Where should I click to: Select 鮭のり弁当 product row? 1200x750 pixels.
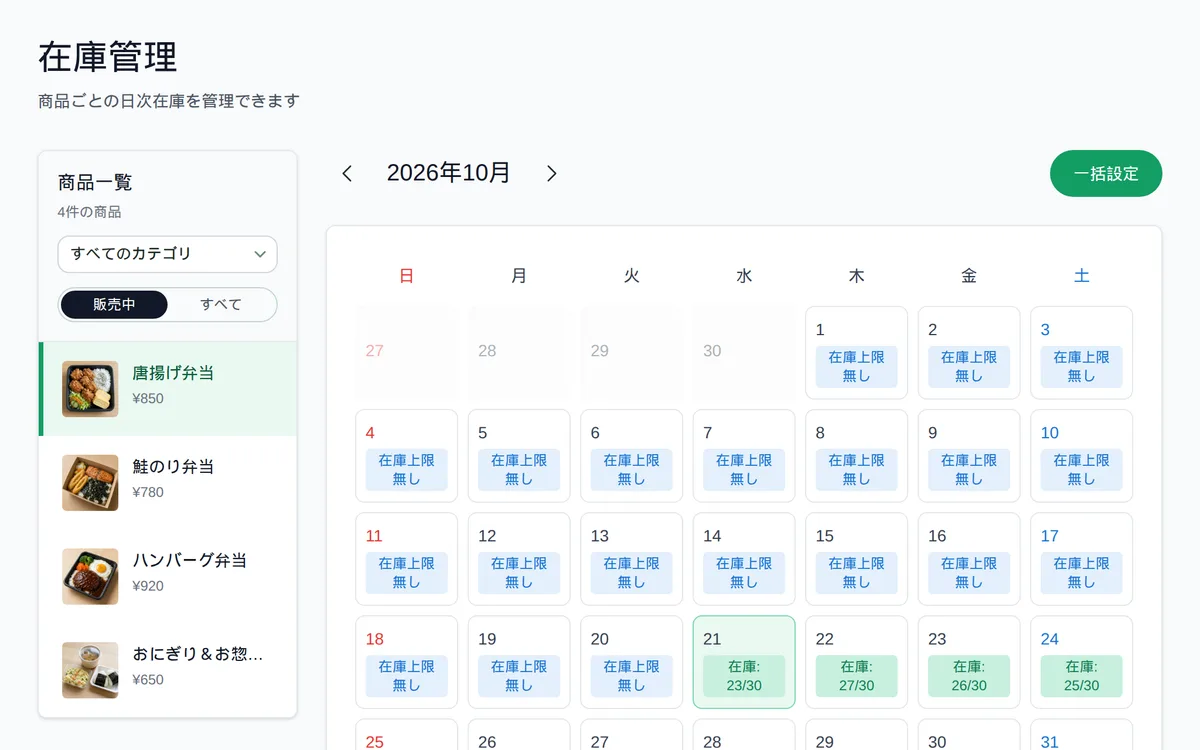click(168, 483)
